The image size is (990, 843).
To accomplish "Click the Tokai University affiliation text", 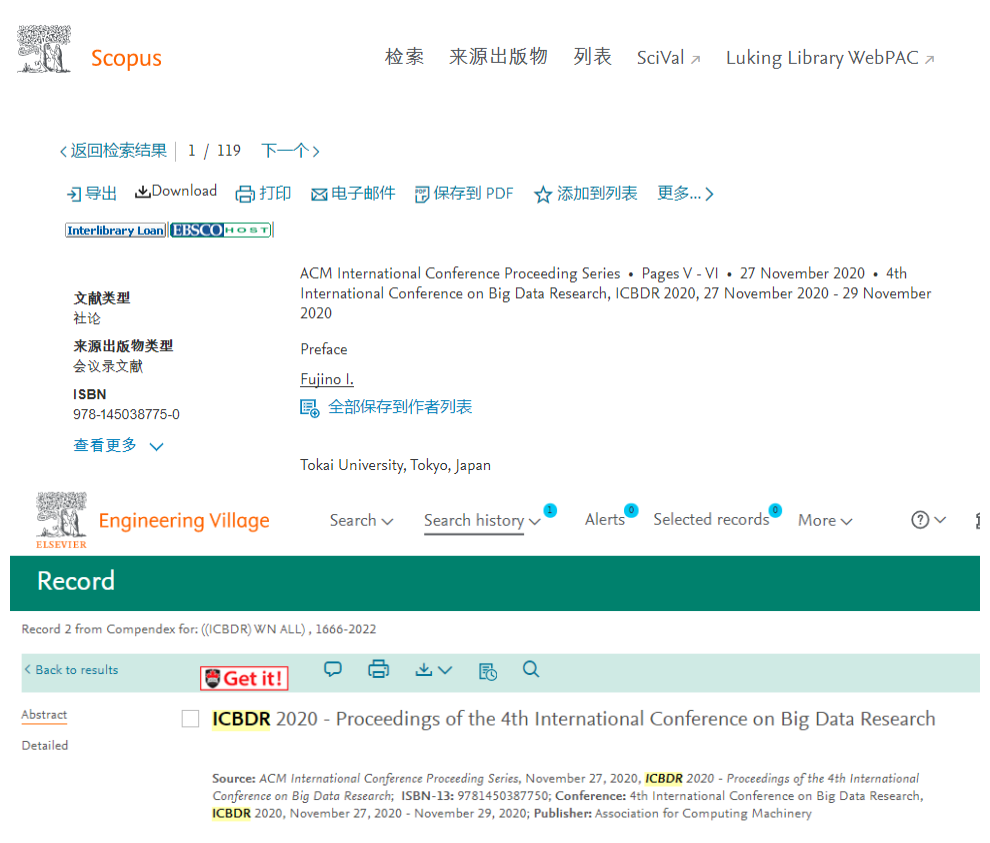I will click(x=395, y=465).
